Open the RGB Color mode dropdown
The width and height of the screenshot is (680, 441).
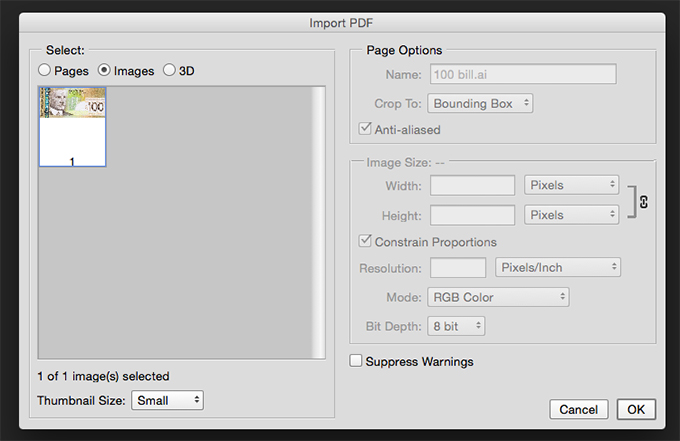point(498,297)
